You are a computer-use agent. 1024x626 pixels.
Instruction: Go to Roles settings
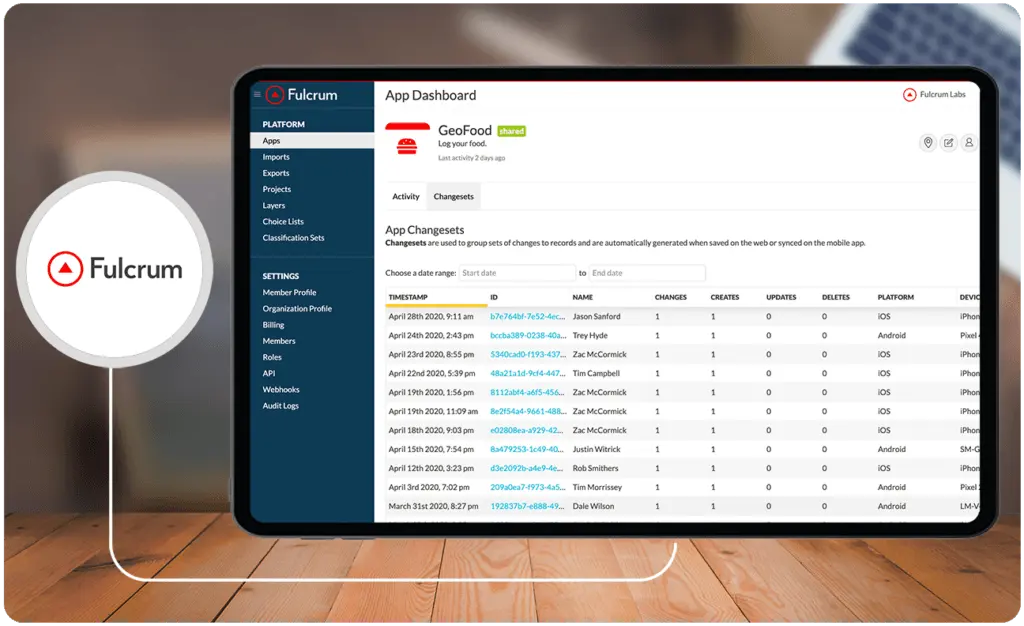pyautogui.click(x=272, y=358)
